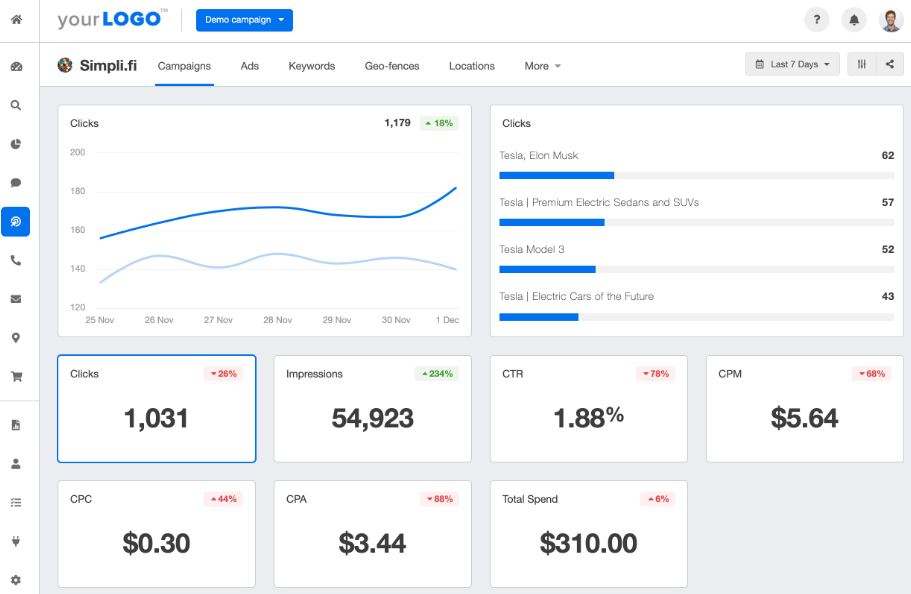Click the 26% badge on Clicks card

pos(223,374)
